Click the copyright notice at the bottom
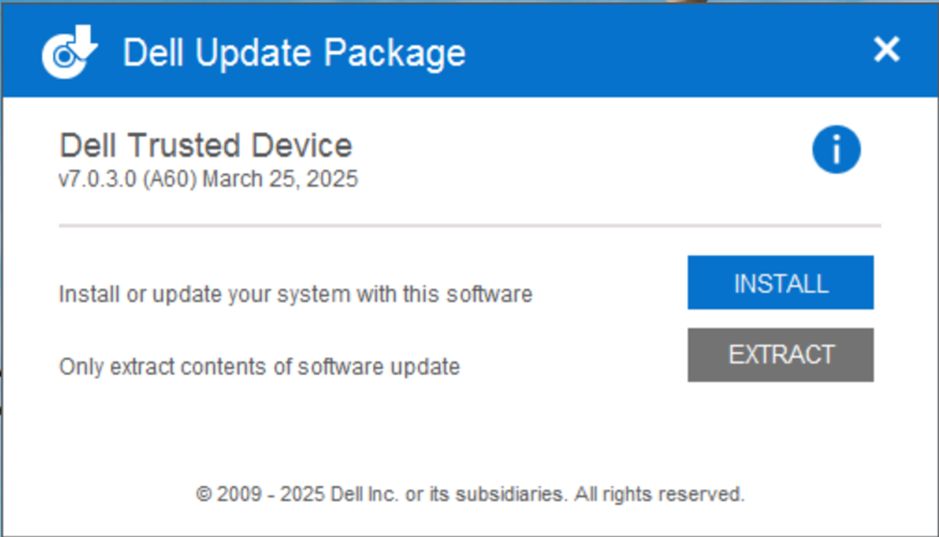Image resolution: width=939 pixels, height=537 pixels. tap(470, 494)
